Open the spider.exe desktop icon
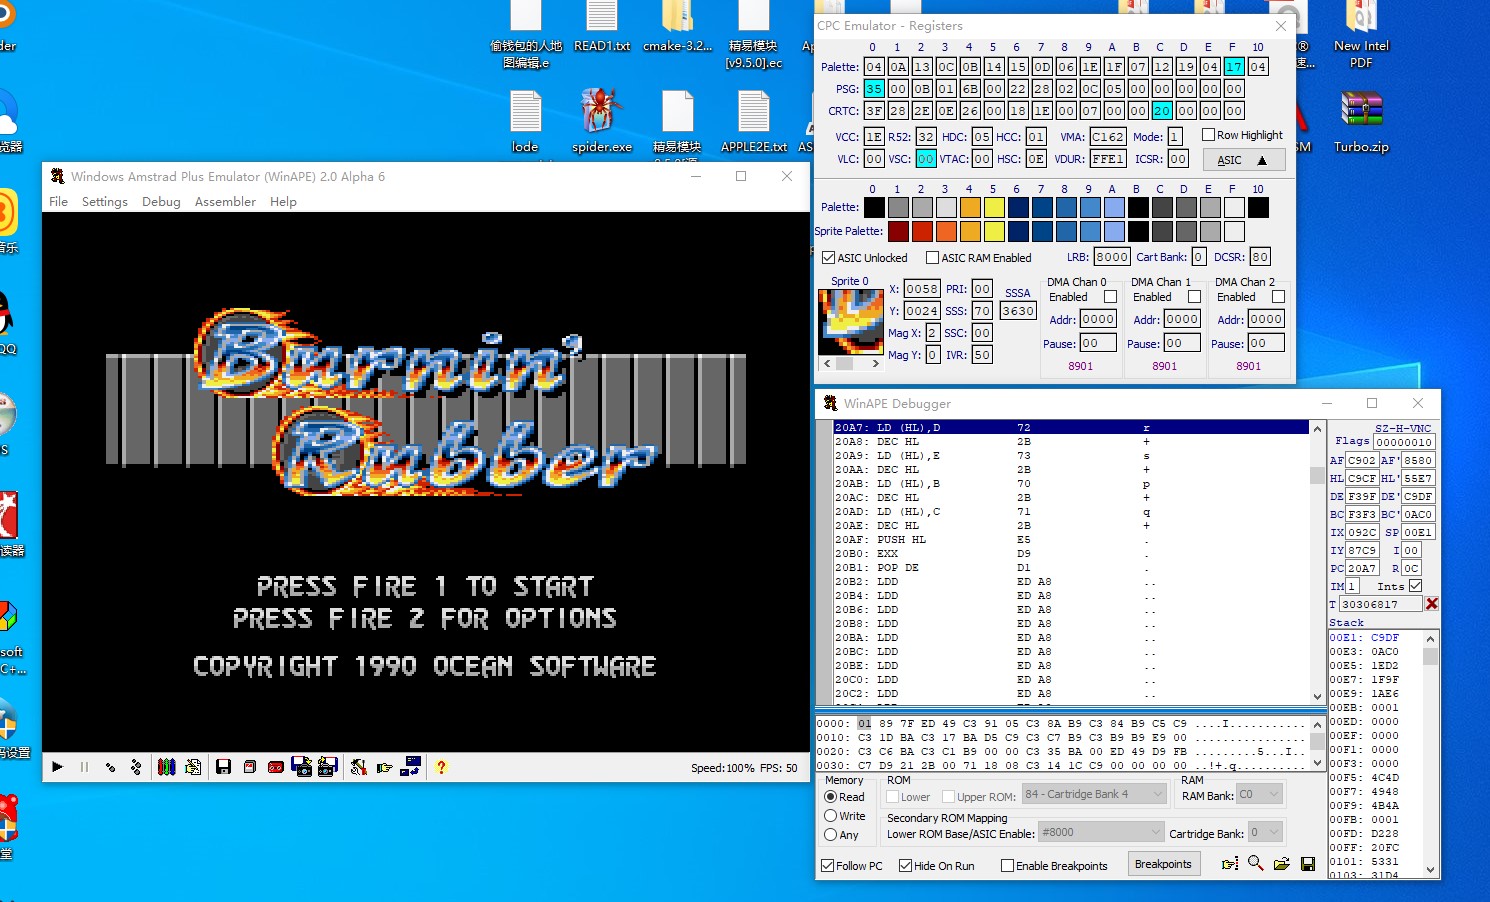 [x=602, y=121]
